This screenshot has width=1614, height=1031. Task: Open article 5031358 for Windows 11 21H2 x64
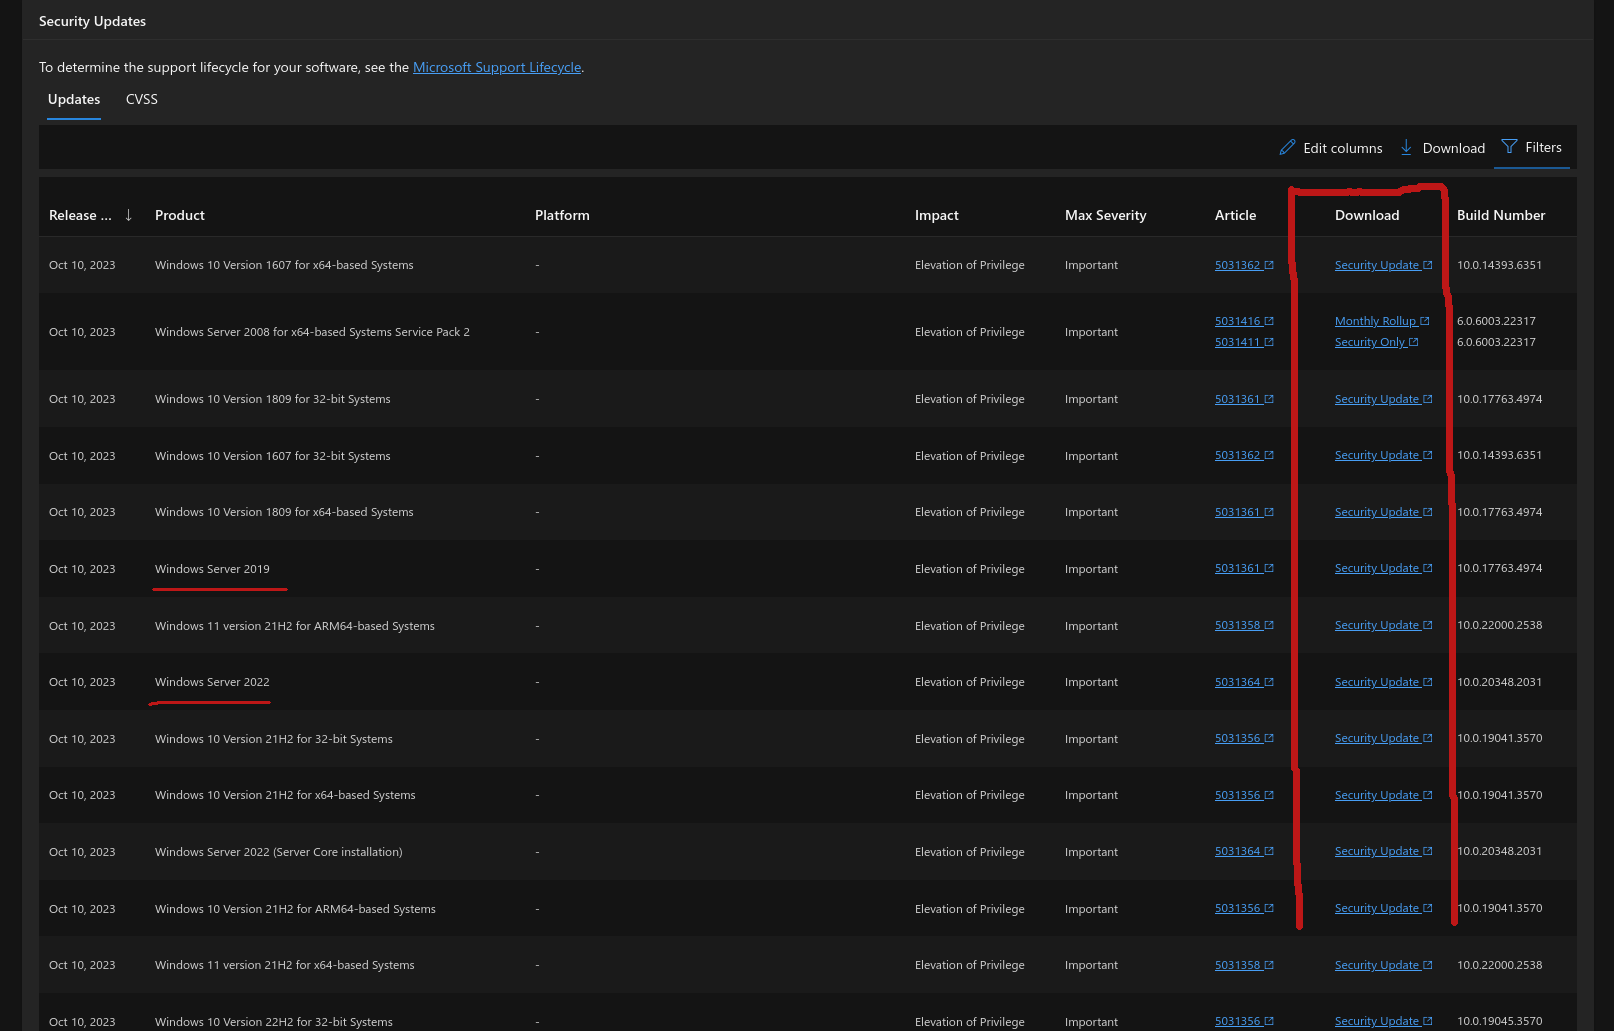1244,965
